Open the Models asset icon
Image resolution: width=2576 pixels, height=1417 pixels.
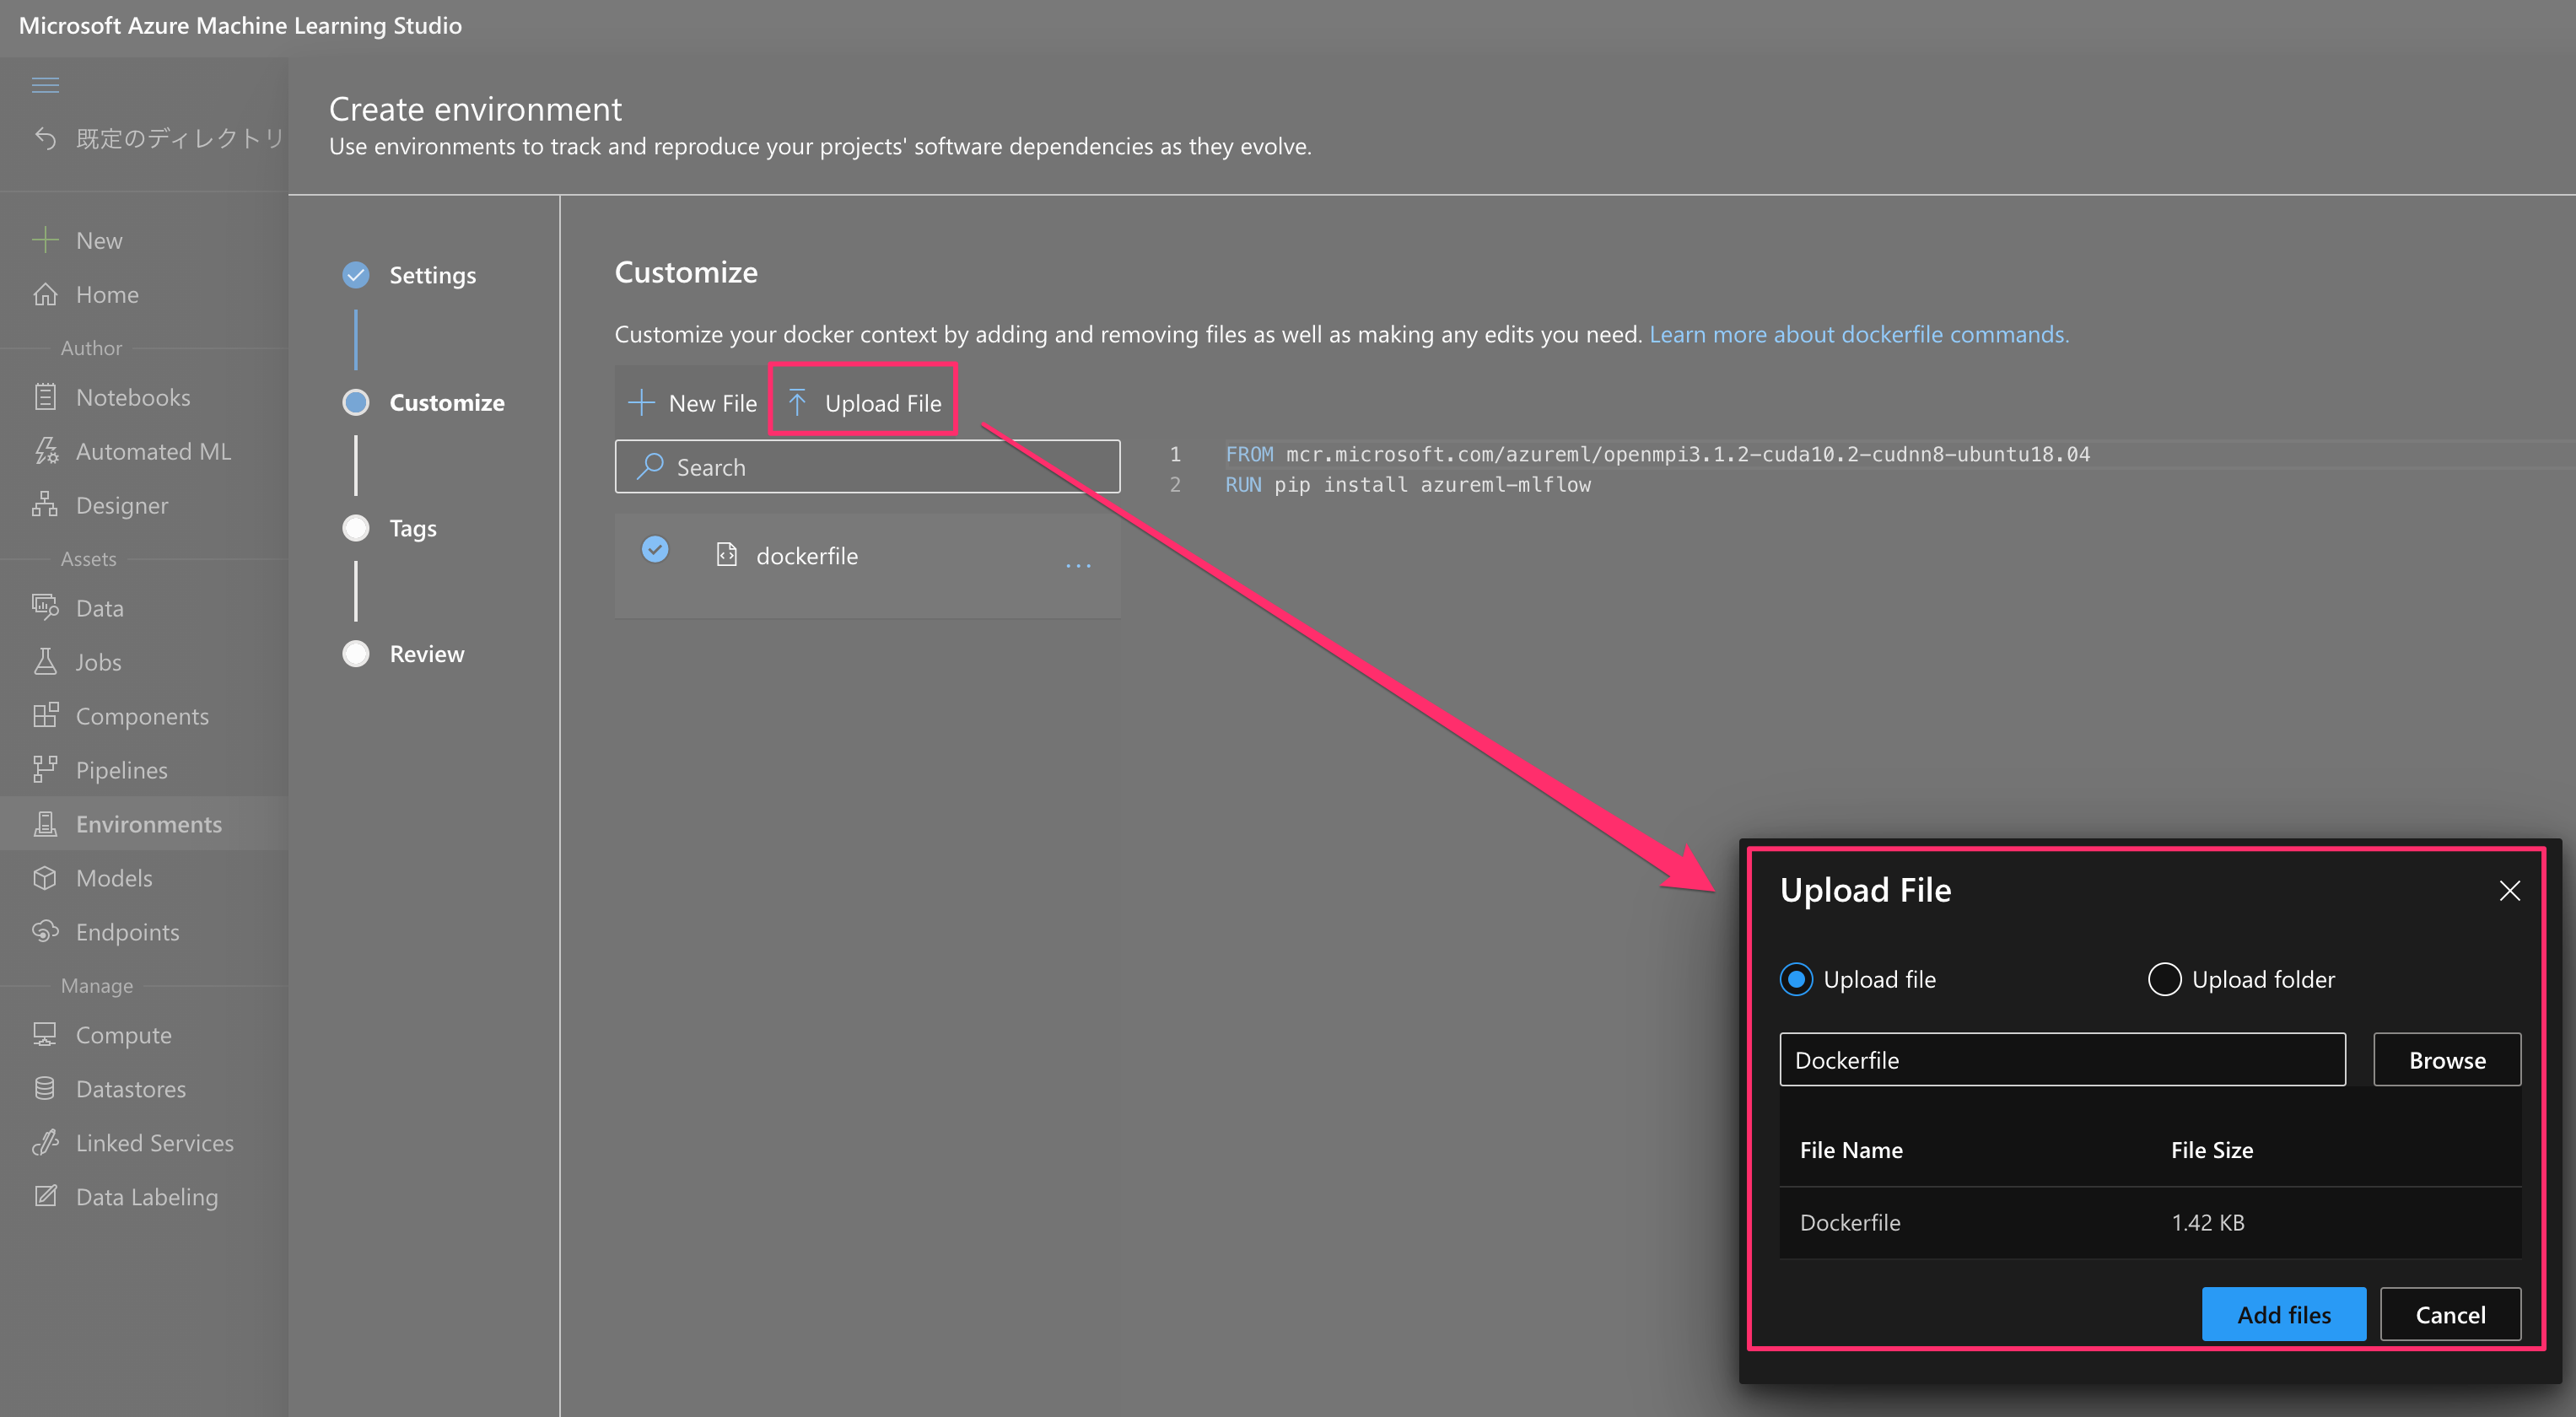[45, 878]
